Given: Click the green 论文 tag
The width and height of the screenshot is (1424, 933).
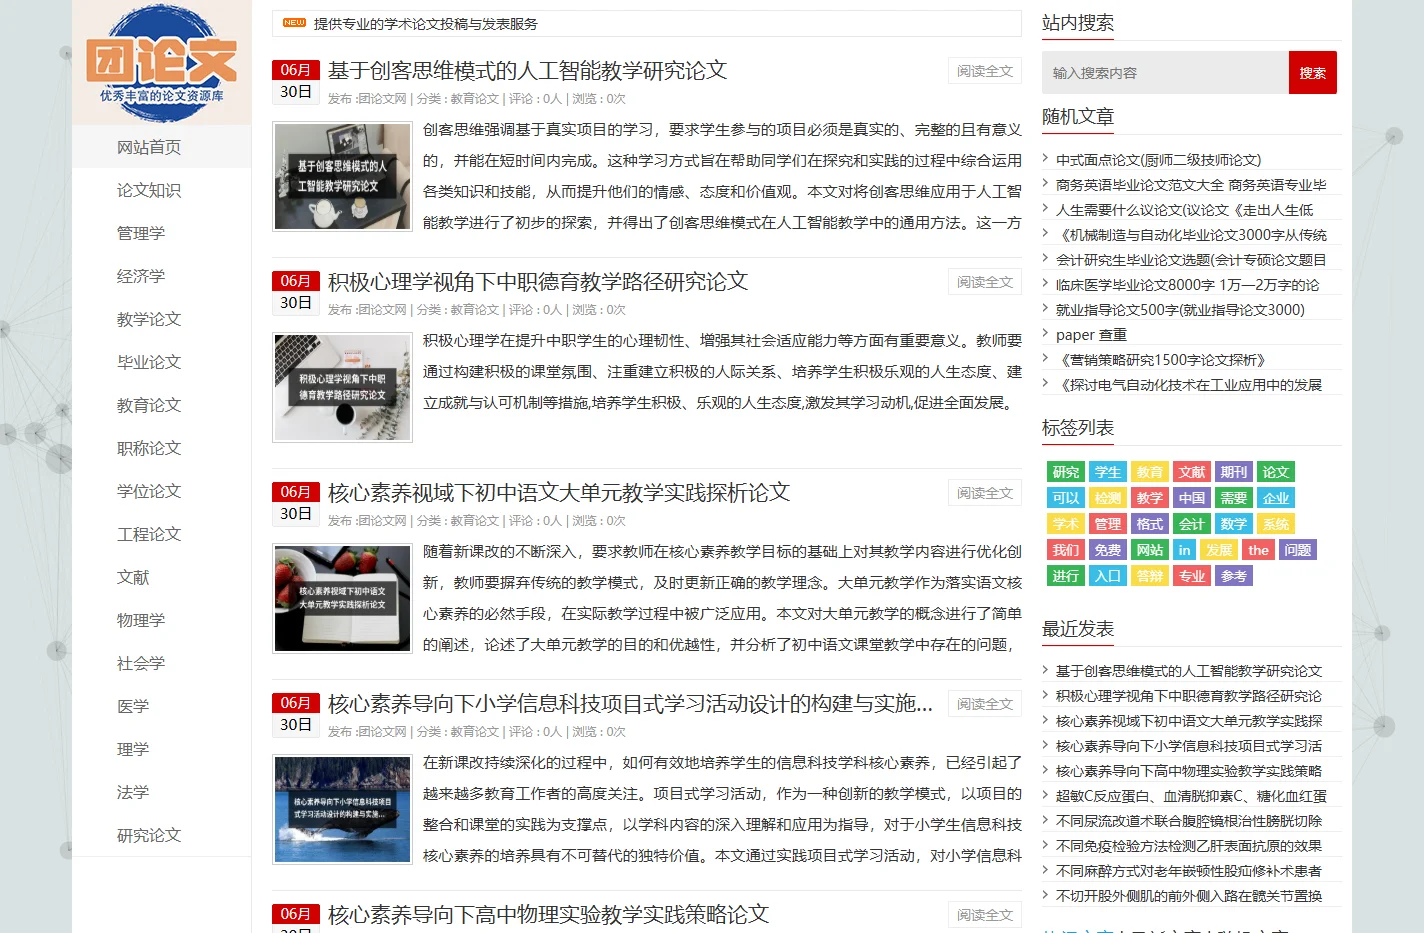Looking at the screenshot, I should (x=1276, y=472).
